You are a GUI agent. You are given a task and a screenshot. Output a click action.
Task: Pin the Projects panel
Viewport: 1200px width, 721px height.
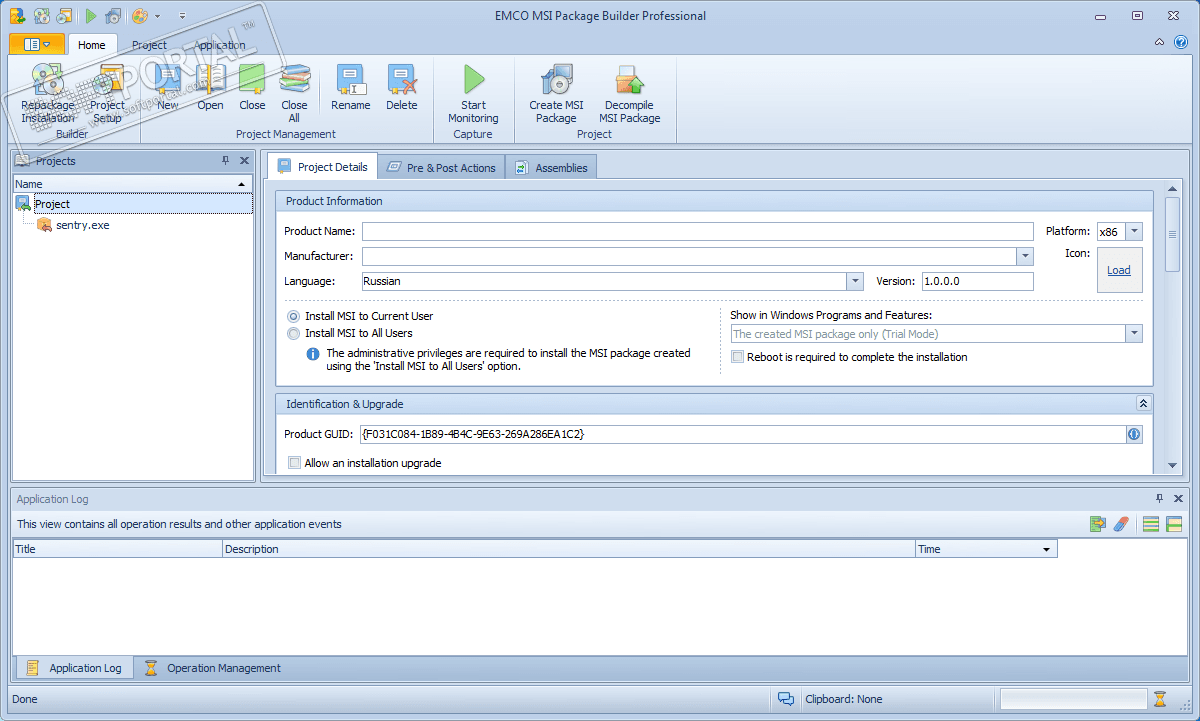tap(225, 160)
